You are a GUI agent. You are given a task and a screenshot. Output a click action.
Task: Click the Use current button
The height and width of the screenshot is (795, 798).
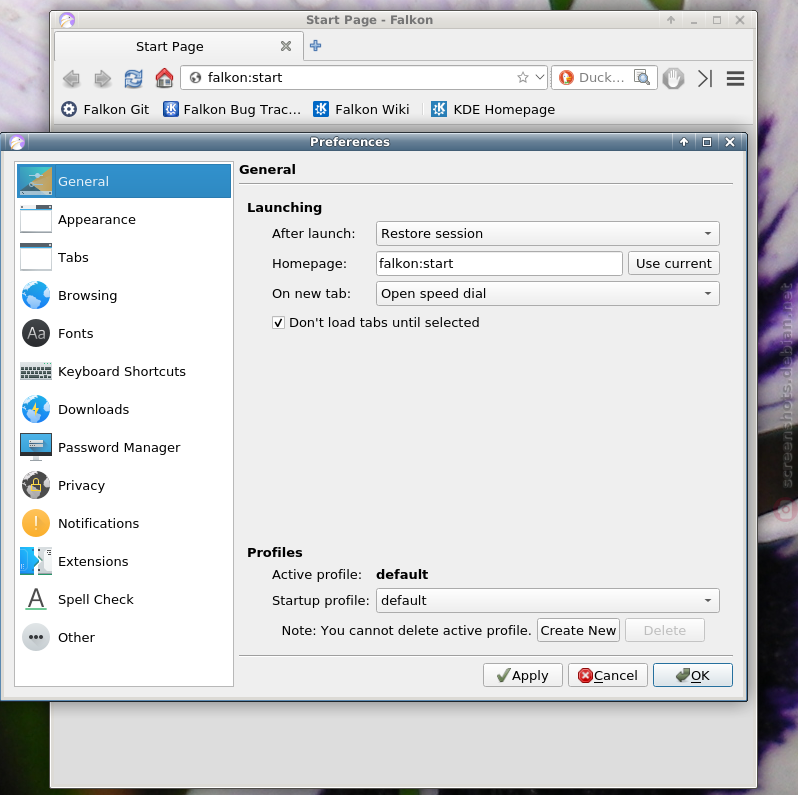pyautogui.click(x=674, y=264)
